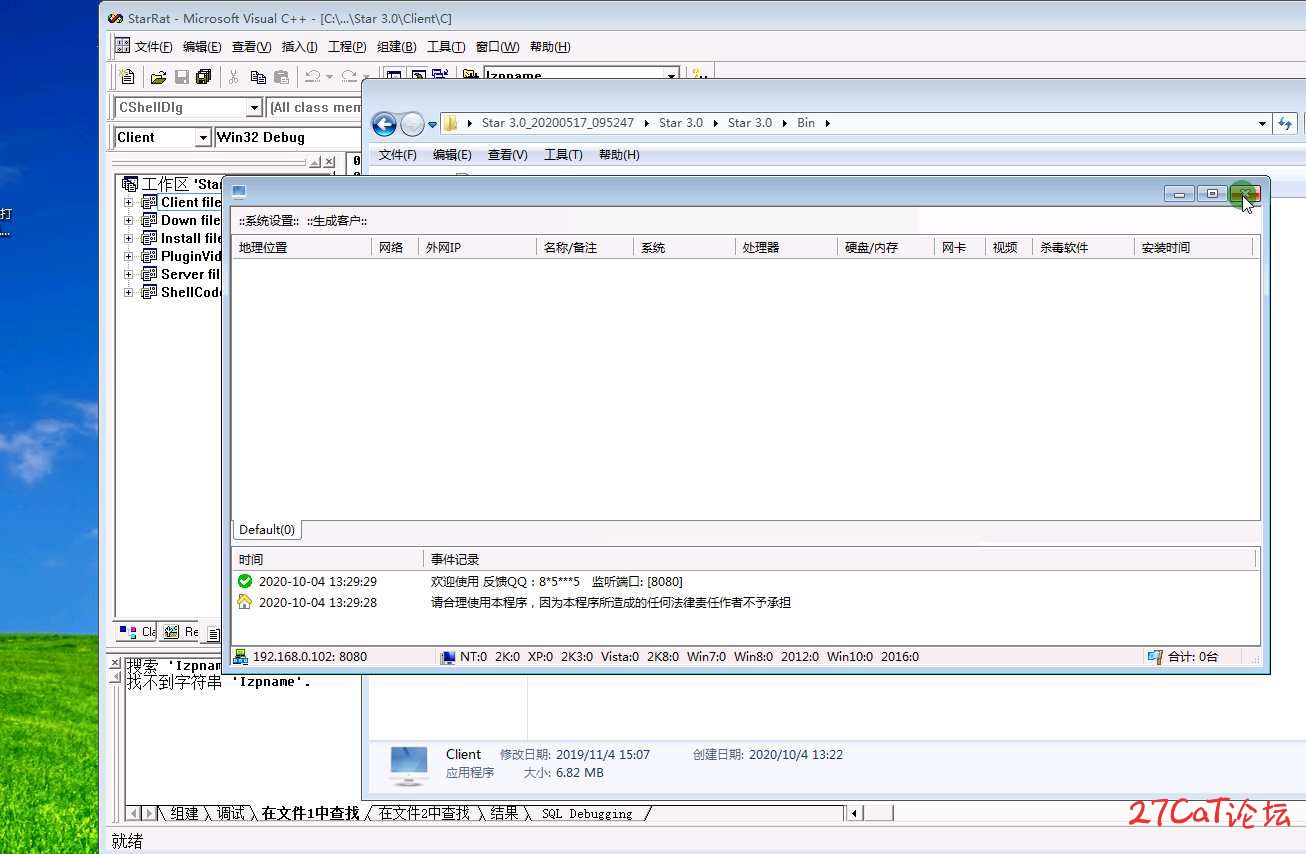
Task: Toggle the Output window toolbar icon
Action: 418,76
